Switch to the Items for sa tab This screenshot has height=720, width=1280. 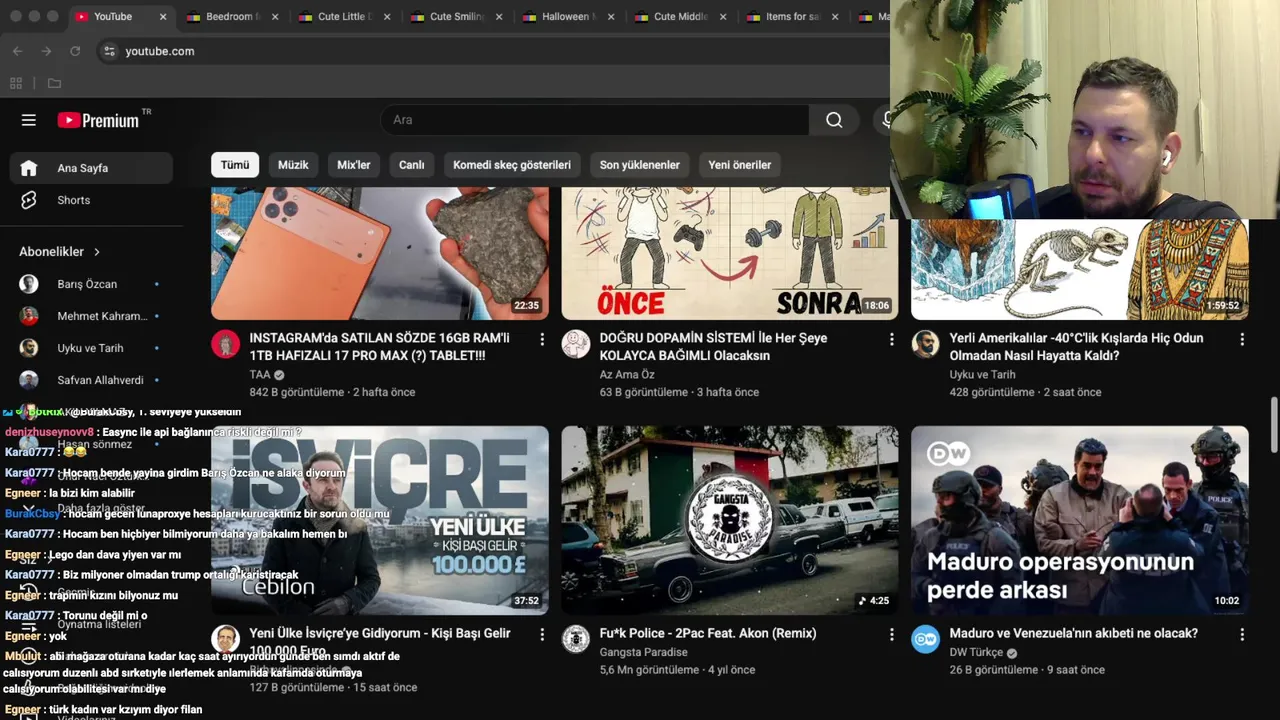[x=794, y=17]
